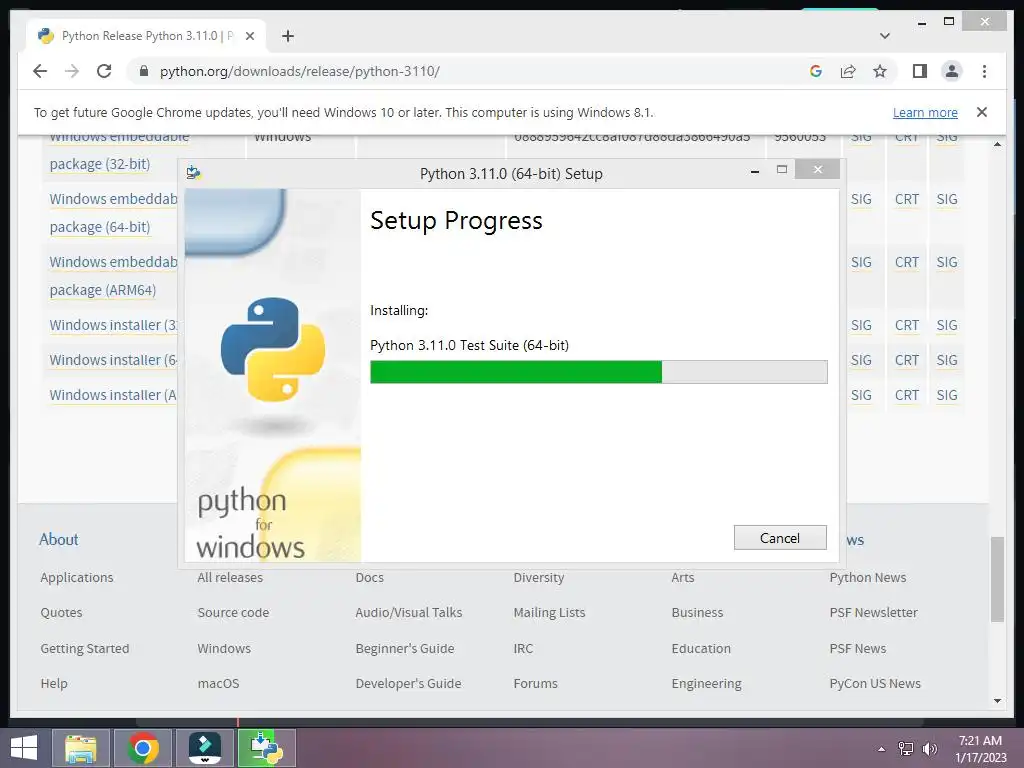Screen dimensions: 1024x768
Task: Open All releases footer link
Action: tap(230, 577)
